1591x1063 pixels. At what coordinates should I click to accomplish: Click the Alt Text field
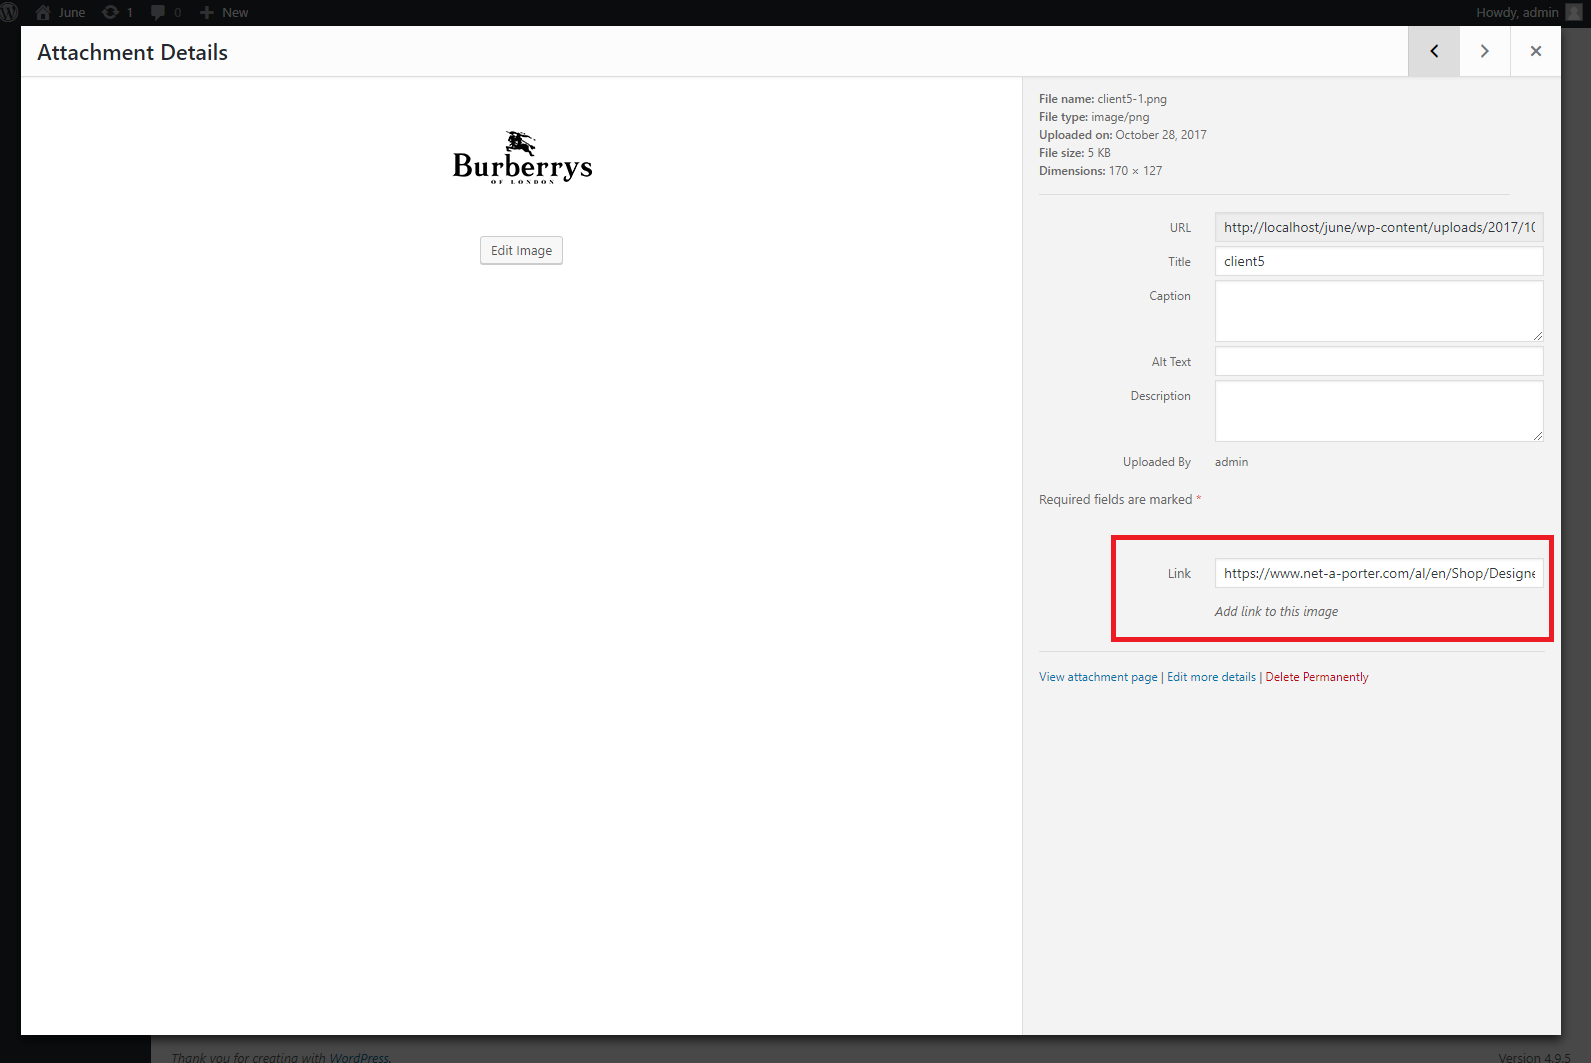coord(1379,361)
